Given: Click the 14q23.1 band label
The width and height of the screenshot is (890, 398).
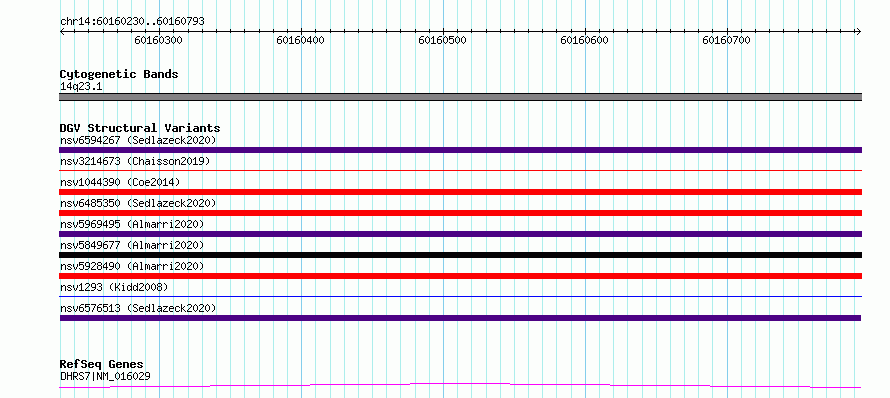Looking at the screenshot, I should coord(81,87).
